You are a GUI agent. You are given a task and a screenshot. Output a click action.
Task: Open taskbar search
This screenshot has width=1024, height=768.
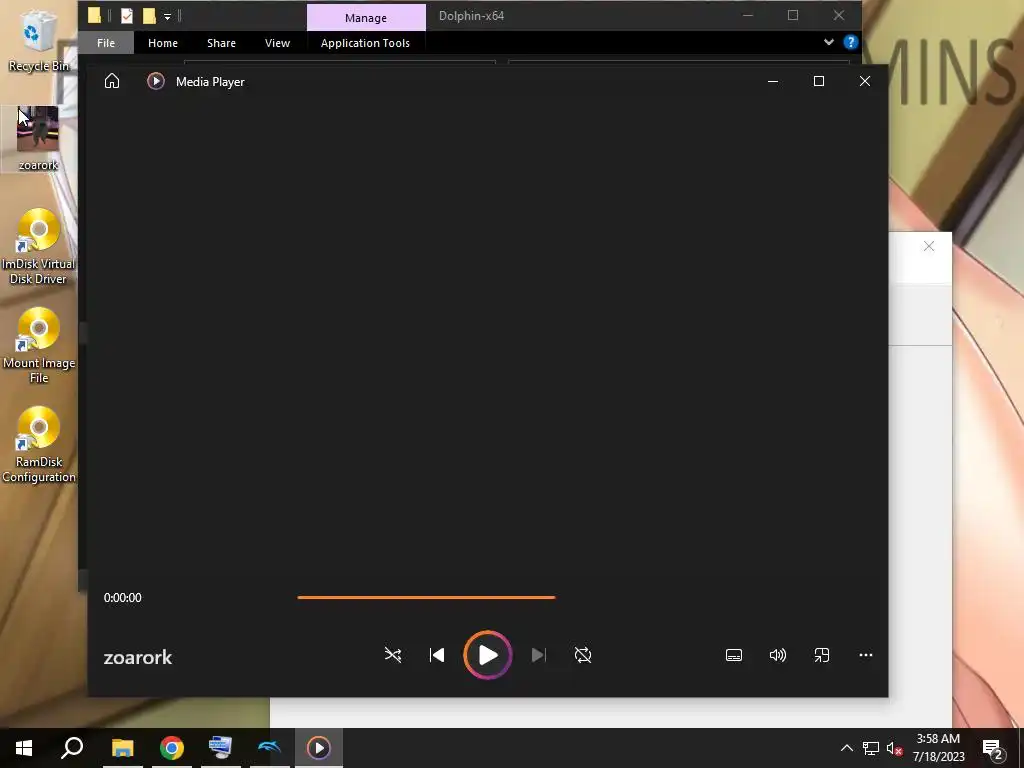[72, 748]
